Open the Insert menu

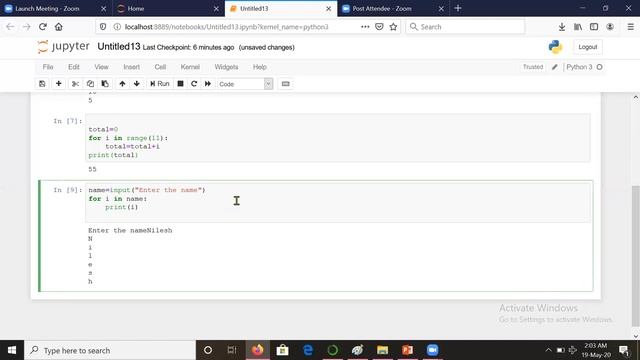click(x=131, y=67)
